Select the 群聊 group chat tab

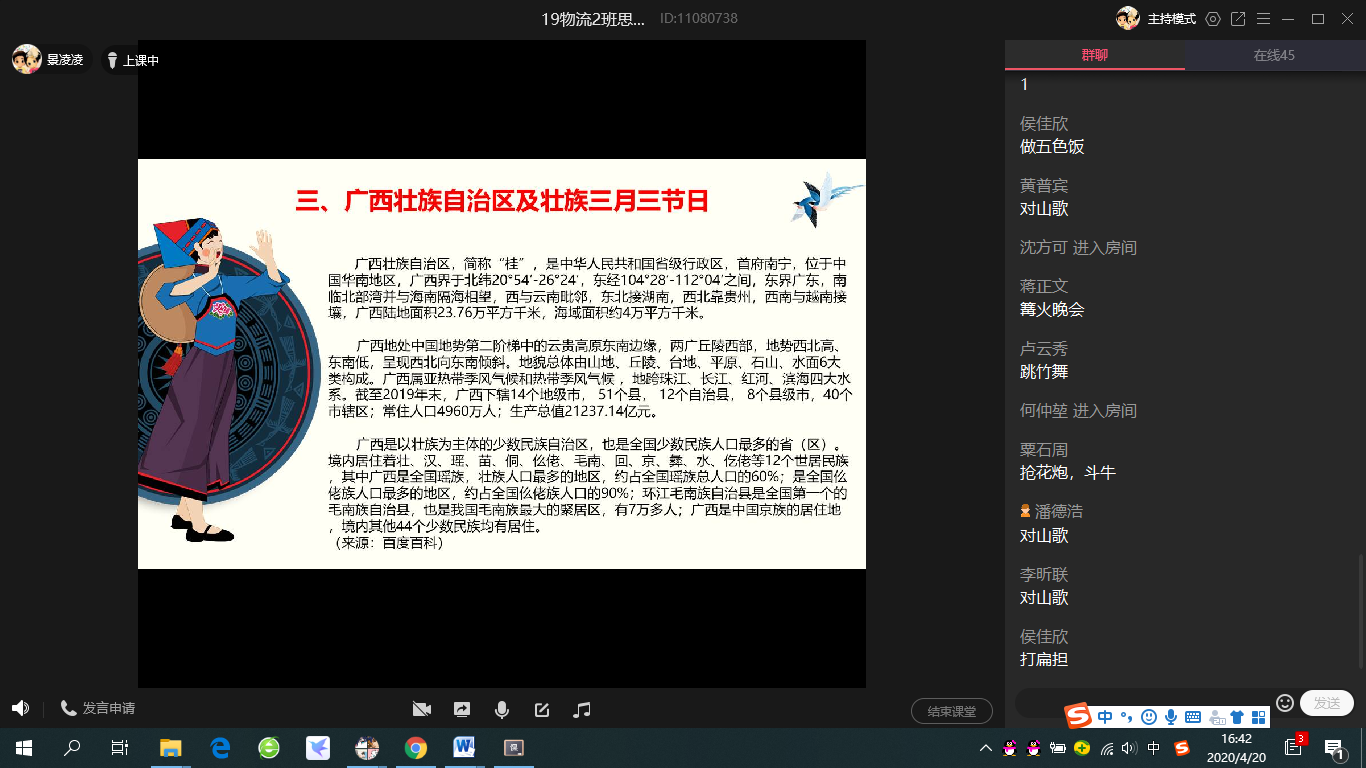pos(1094,55)
